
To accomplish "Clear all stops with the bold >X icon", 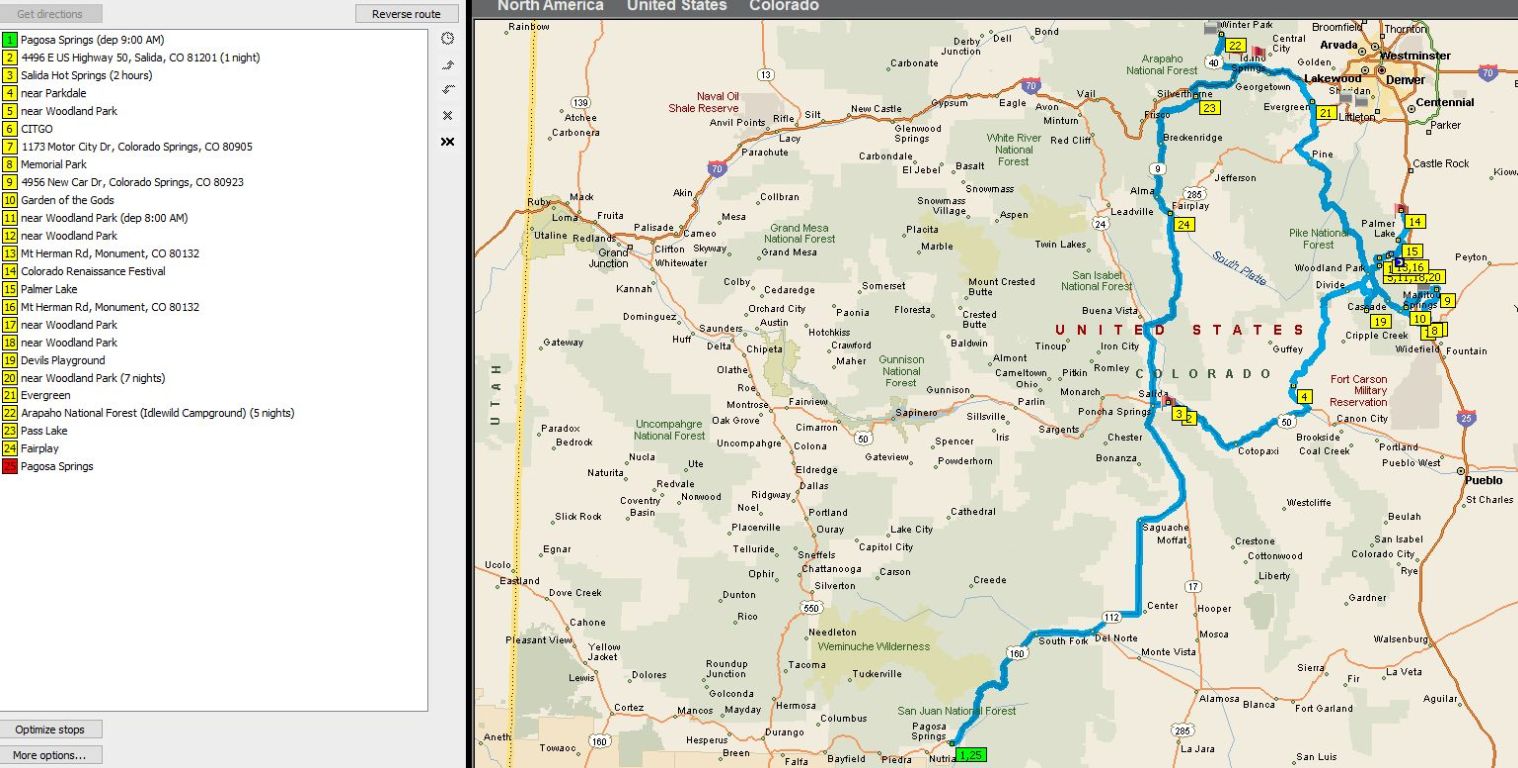I will [447, 142].
